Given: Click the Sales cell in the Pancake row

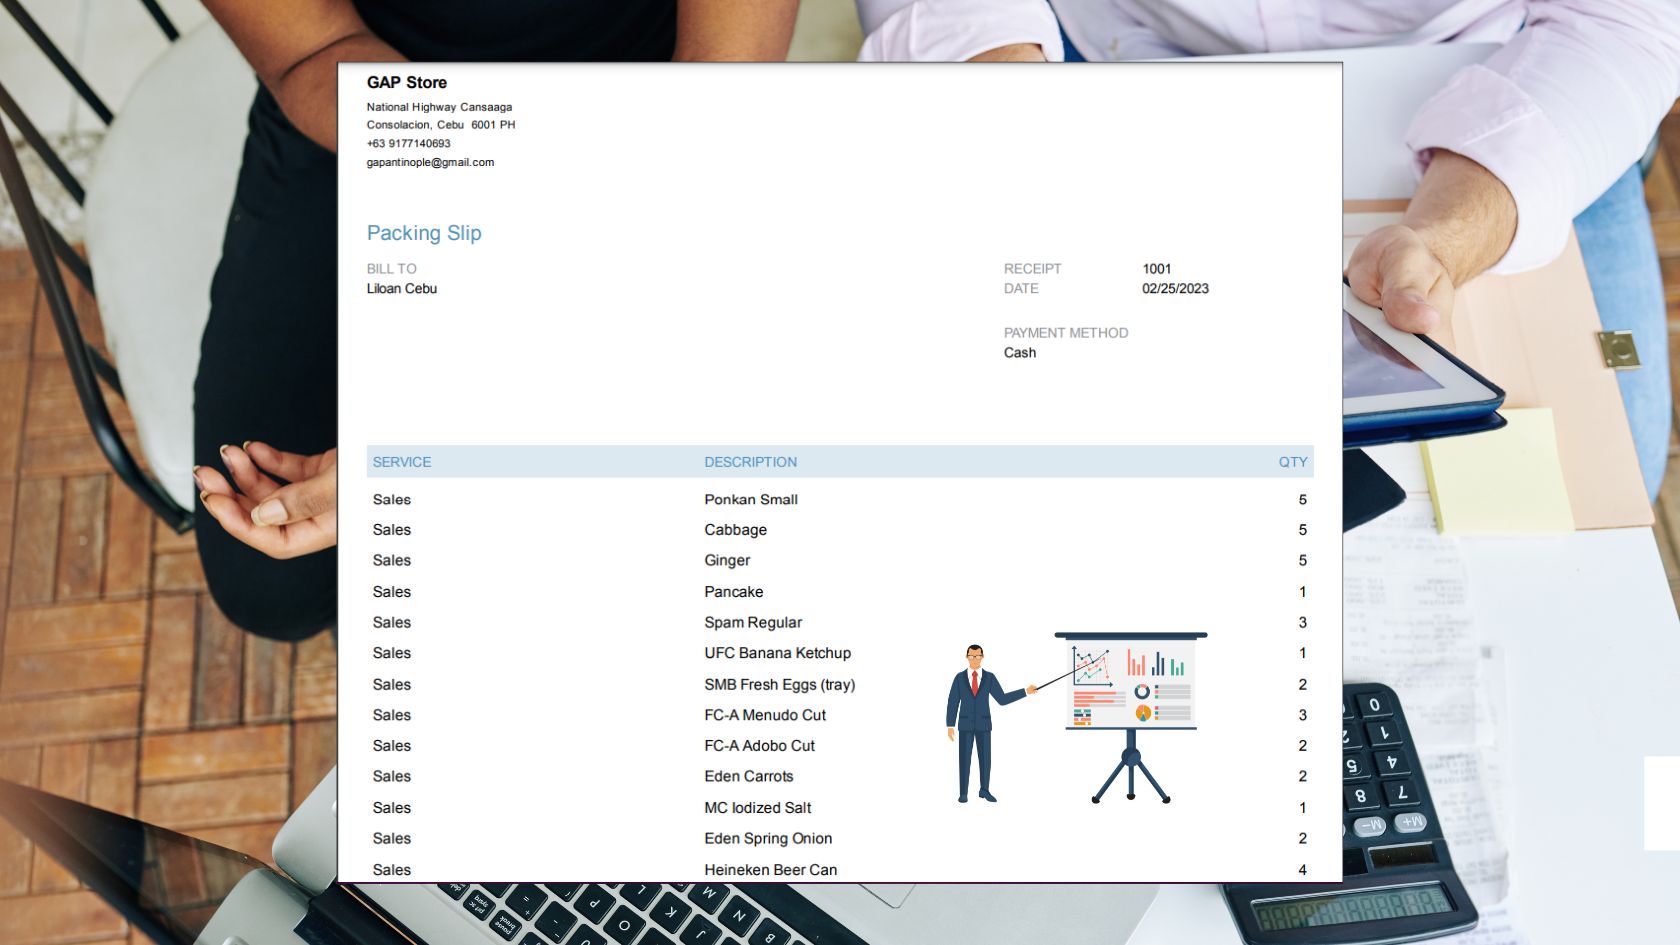Looking at the screenshot, I should pyautogui.click(x=391, y=592).
